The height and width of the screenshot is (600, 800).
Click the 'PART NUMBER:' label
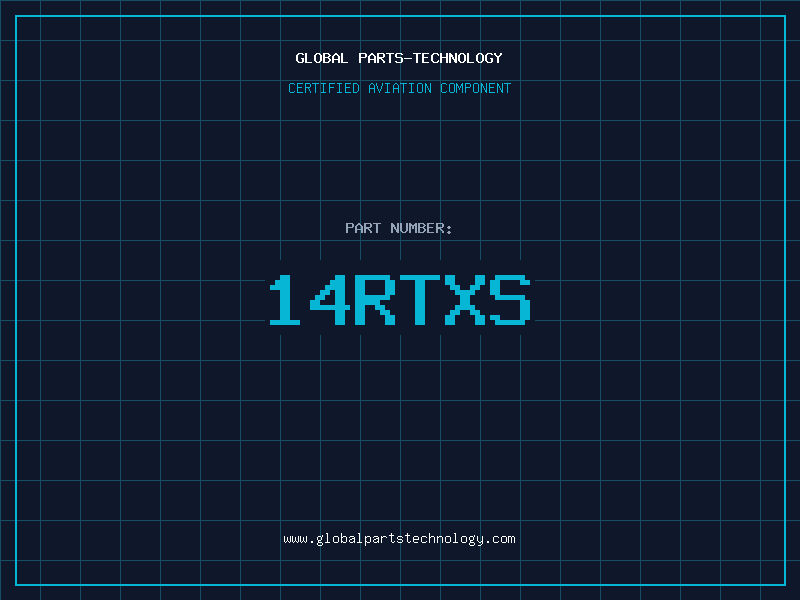(398, 228)
